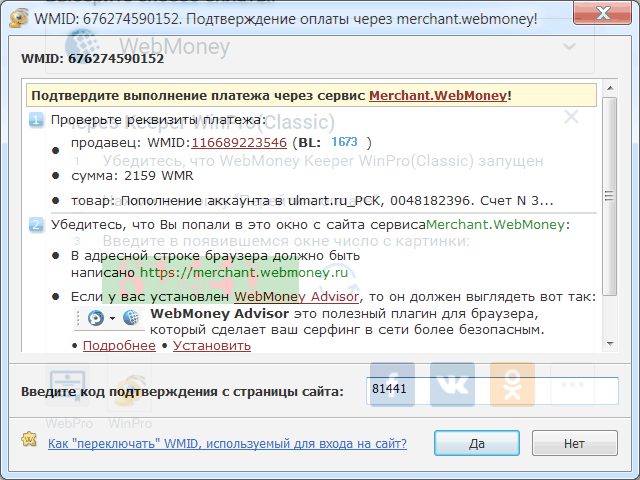Click the scrollbar down arrow
The image size is (640, 480).
[x=605, y=344]
